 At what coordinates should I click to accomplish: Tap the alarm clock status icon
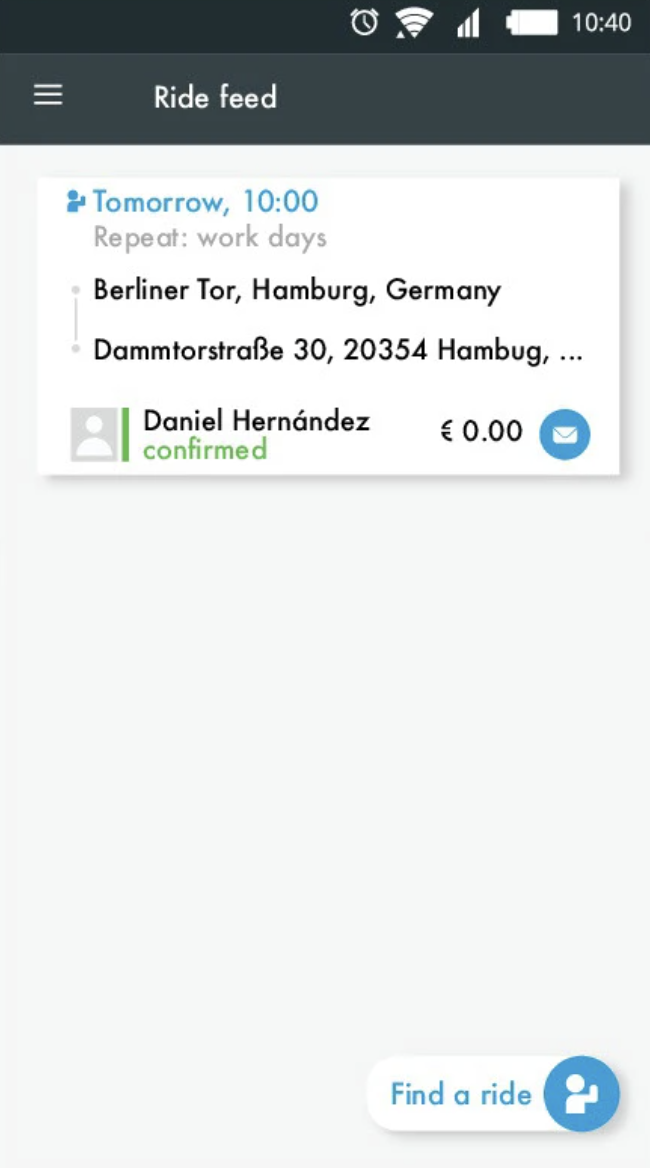(364, 22)
